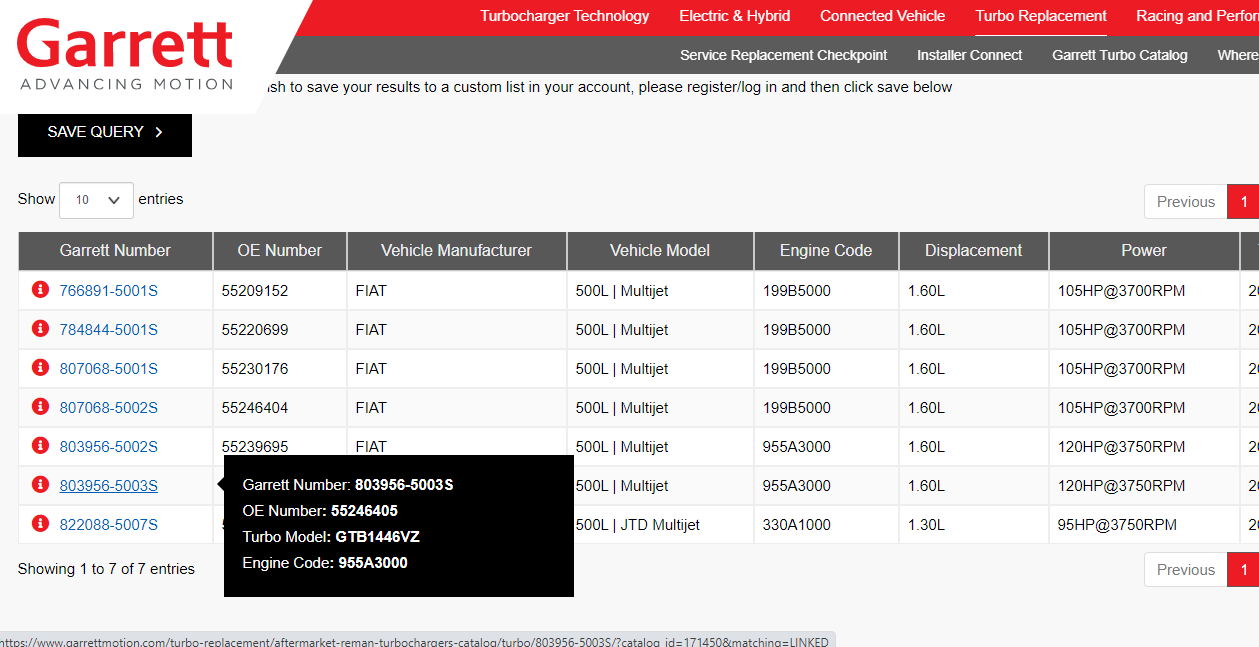Sort by Garrett Number column header
Viewport: 1259px width, 647px height.
point(115,251)
